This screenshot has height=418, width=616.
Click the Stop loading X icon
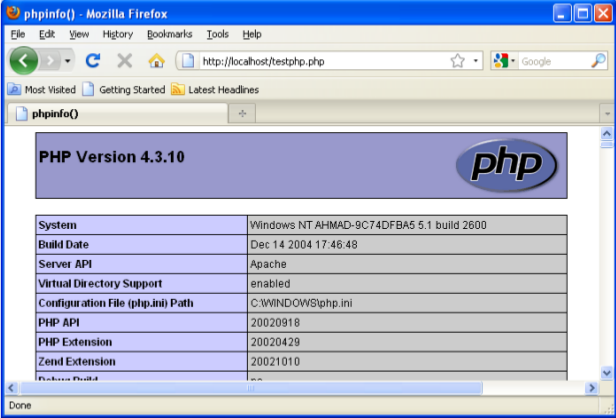[x=124, y=61]
